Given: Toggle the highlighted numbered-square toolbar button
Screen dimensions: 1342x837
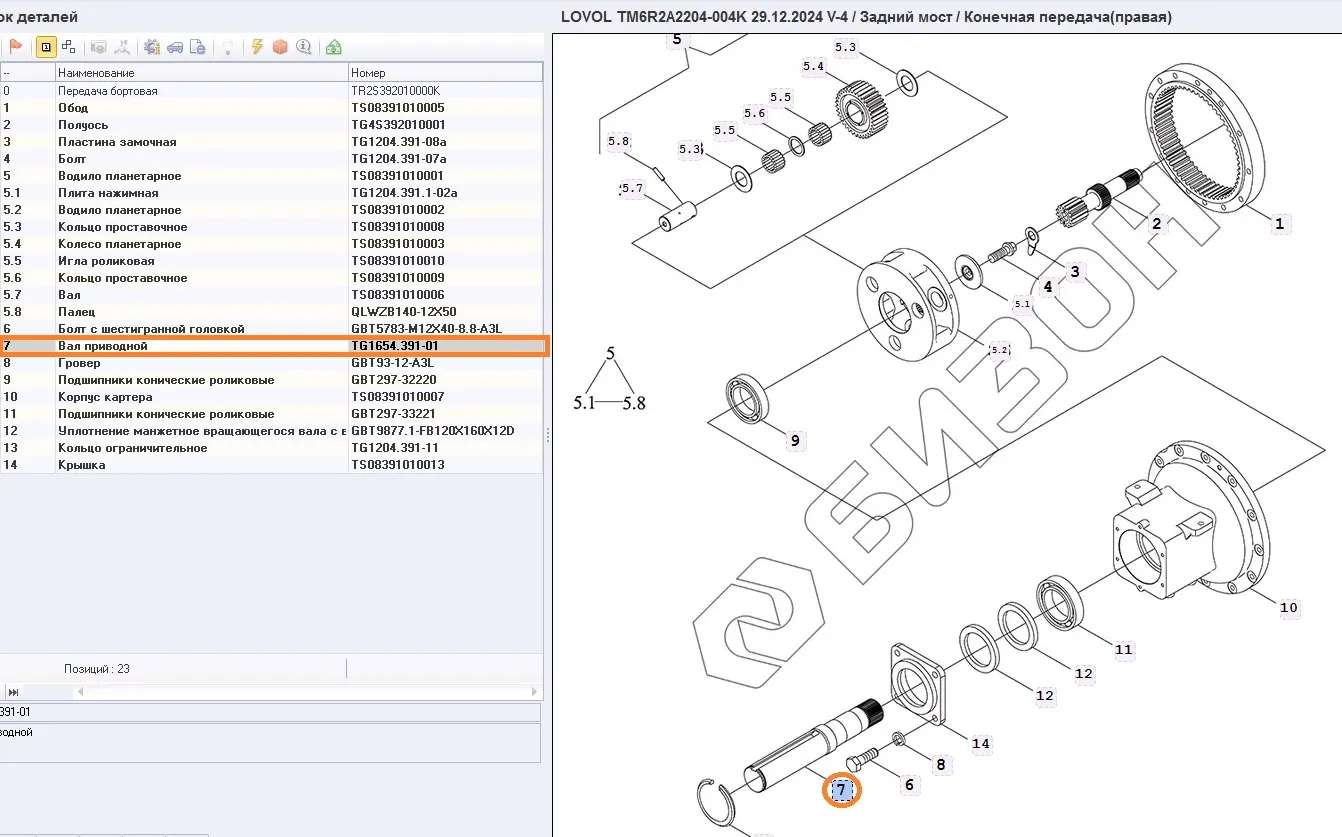Looking at the screenshot, I should 46,47.
